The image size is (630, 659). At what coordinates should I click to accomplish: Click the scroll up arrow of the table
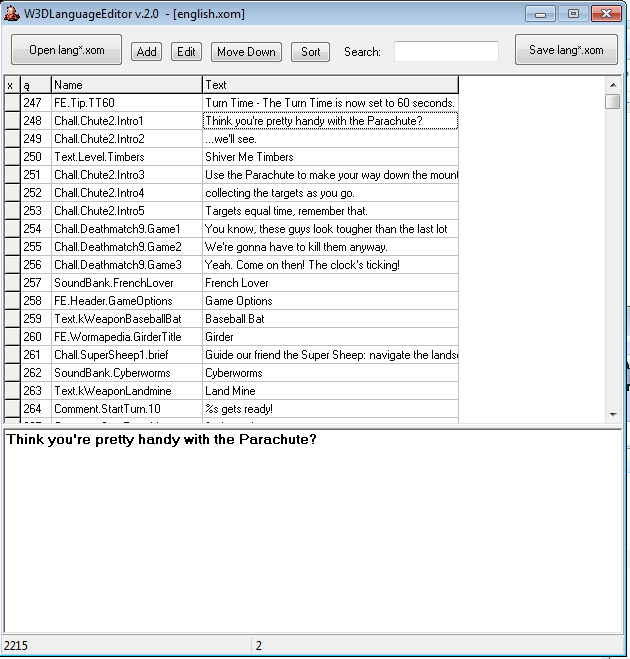[x=612, y=84]
